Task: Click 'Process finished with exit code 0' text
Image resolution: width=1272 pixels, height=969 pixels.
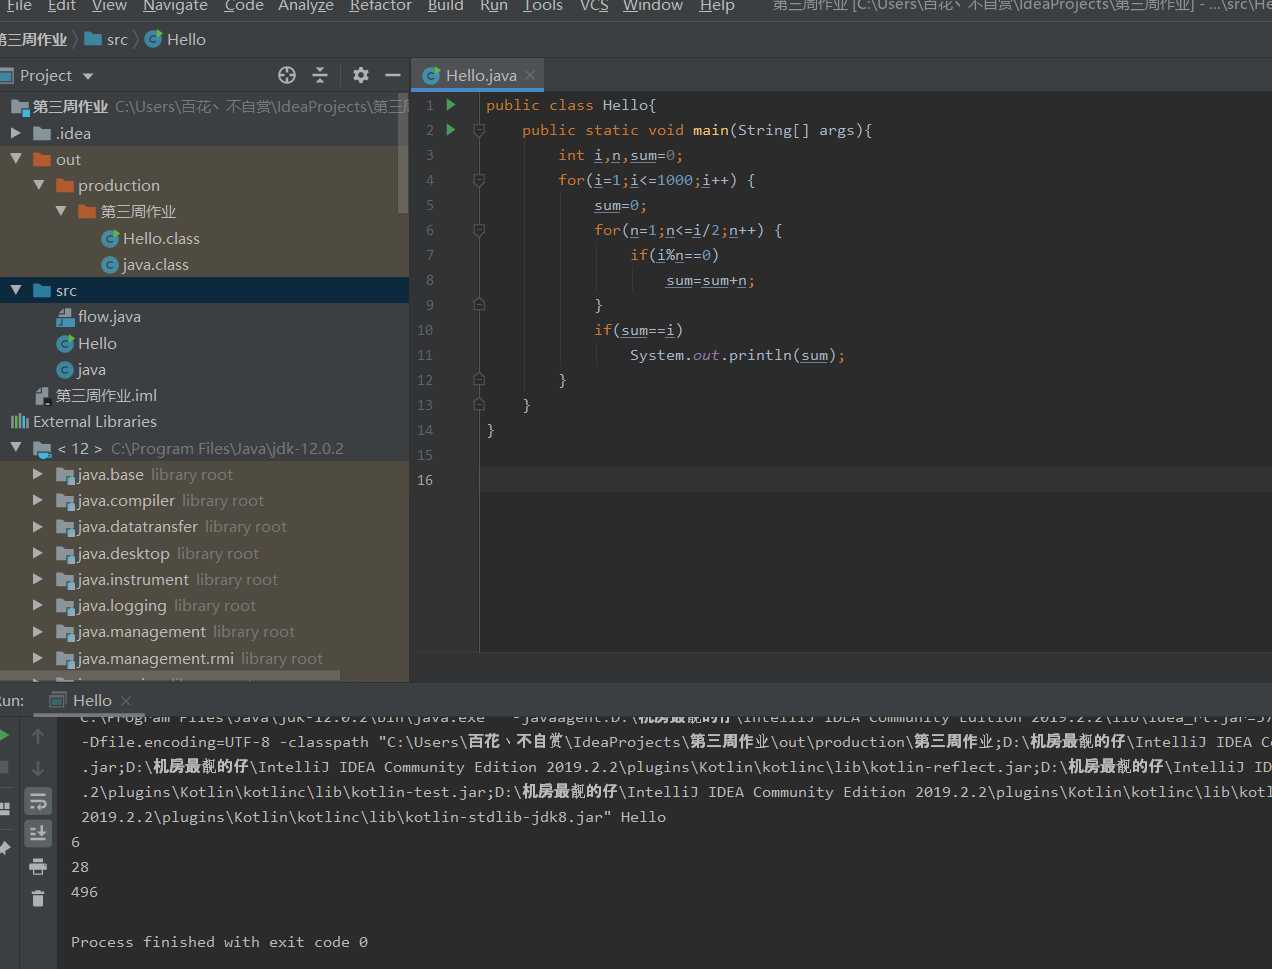Action: click(x=219, y=942)
